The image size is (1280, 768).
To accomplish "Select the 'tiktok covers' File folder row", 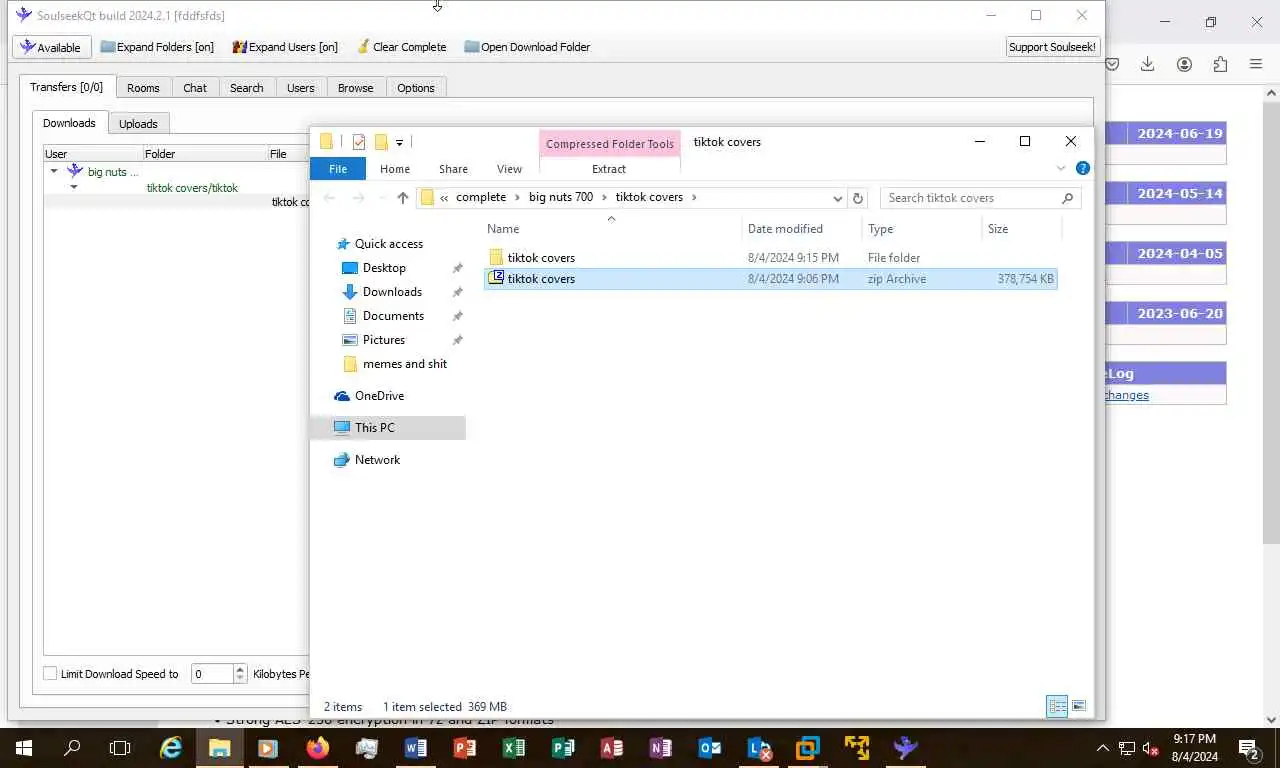I will (x=770, y=258).
